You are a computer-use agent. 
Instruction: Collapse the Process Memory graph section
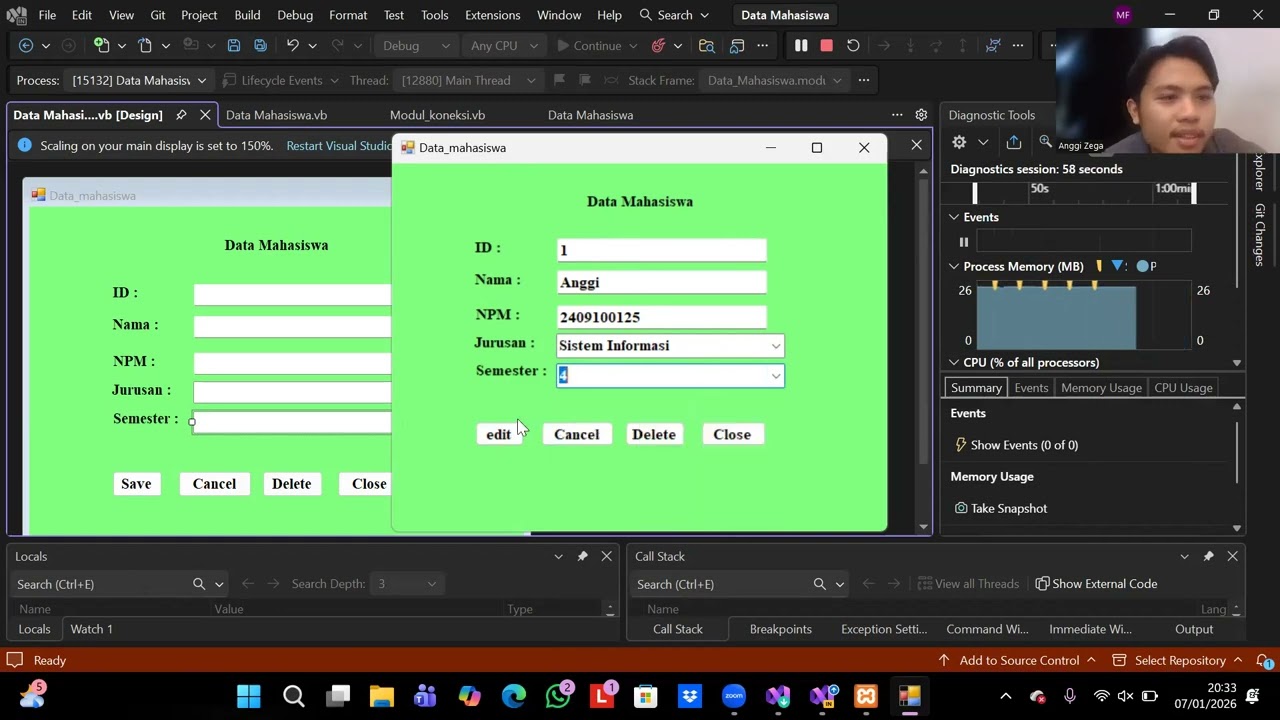(954, 267)
